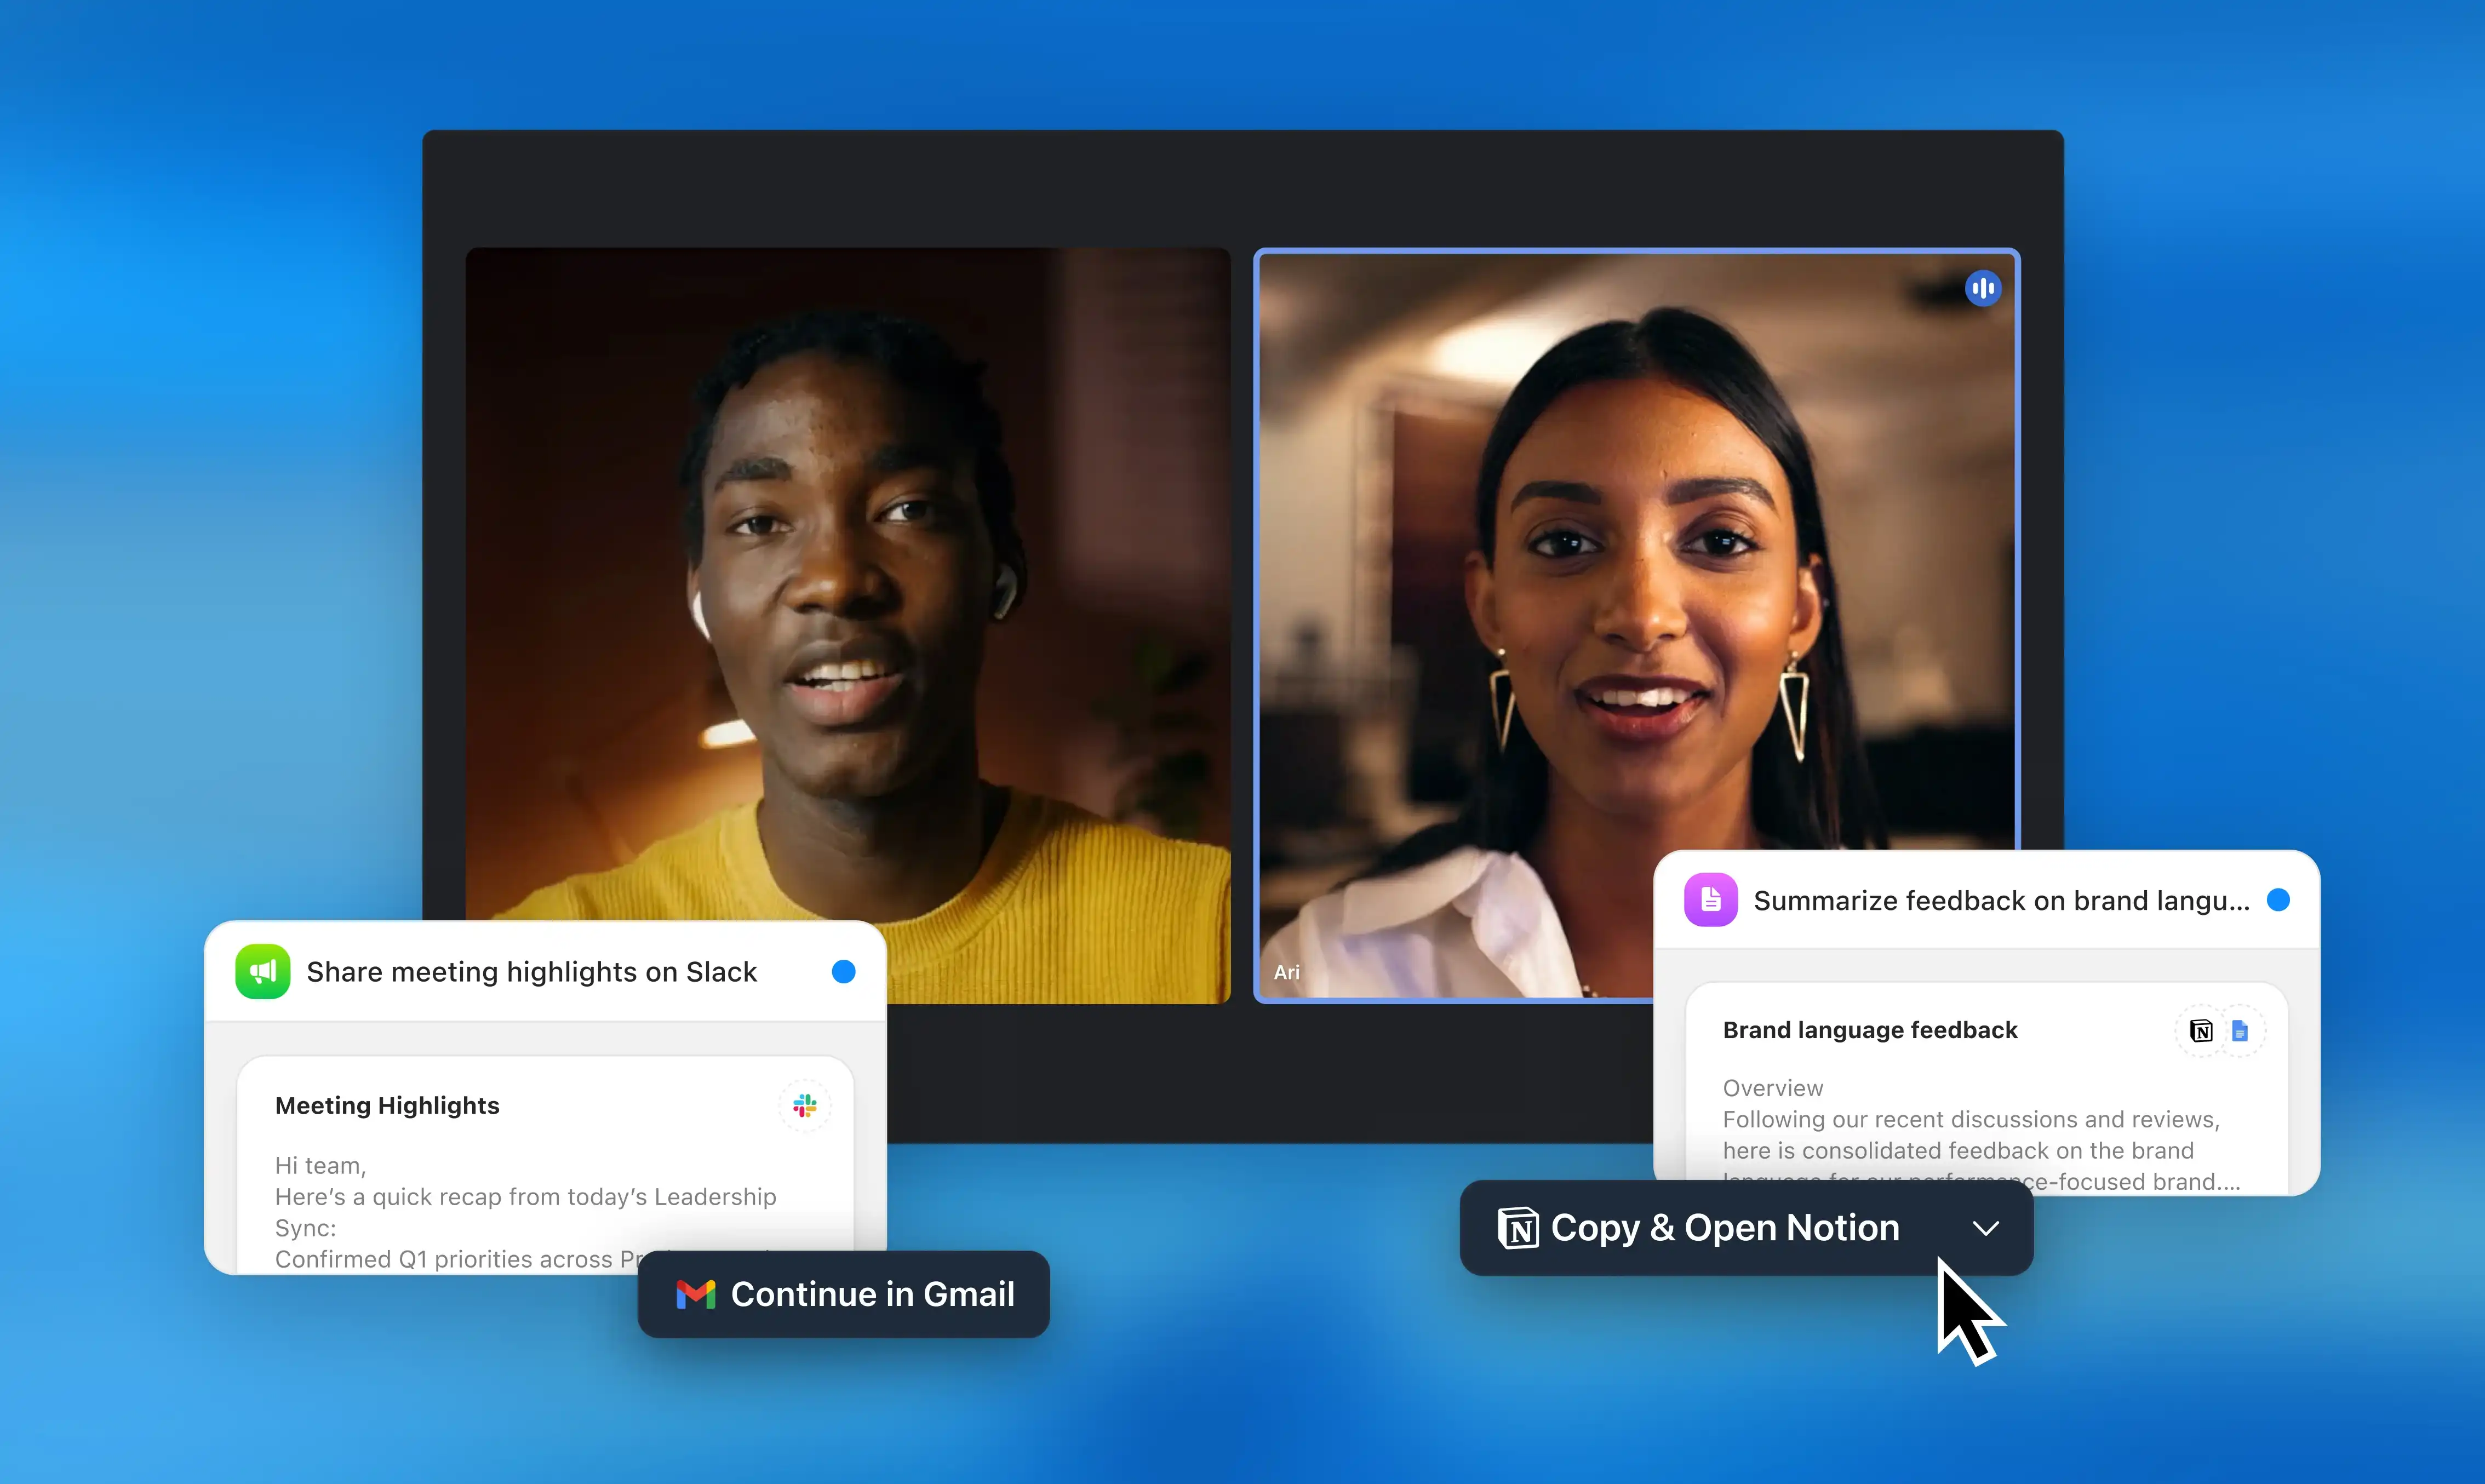Expand the chevron beside Copy & Open Notion

pos(1986,1228)
